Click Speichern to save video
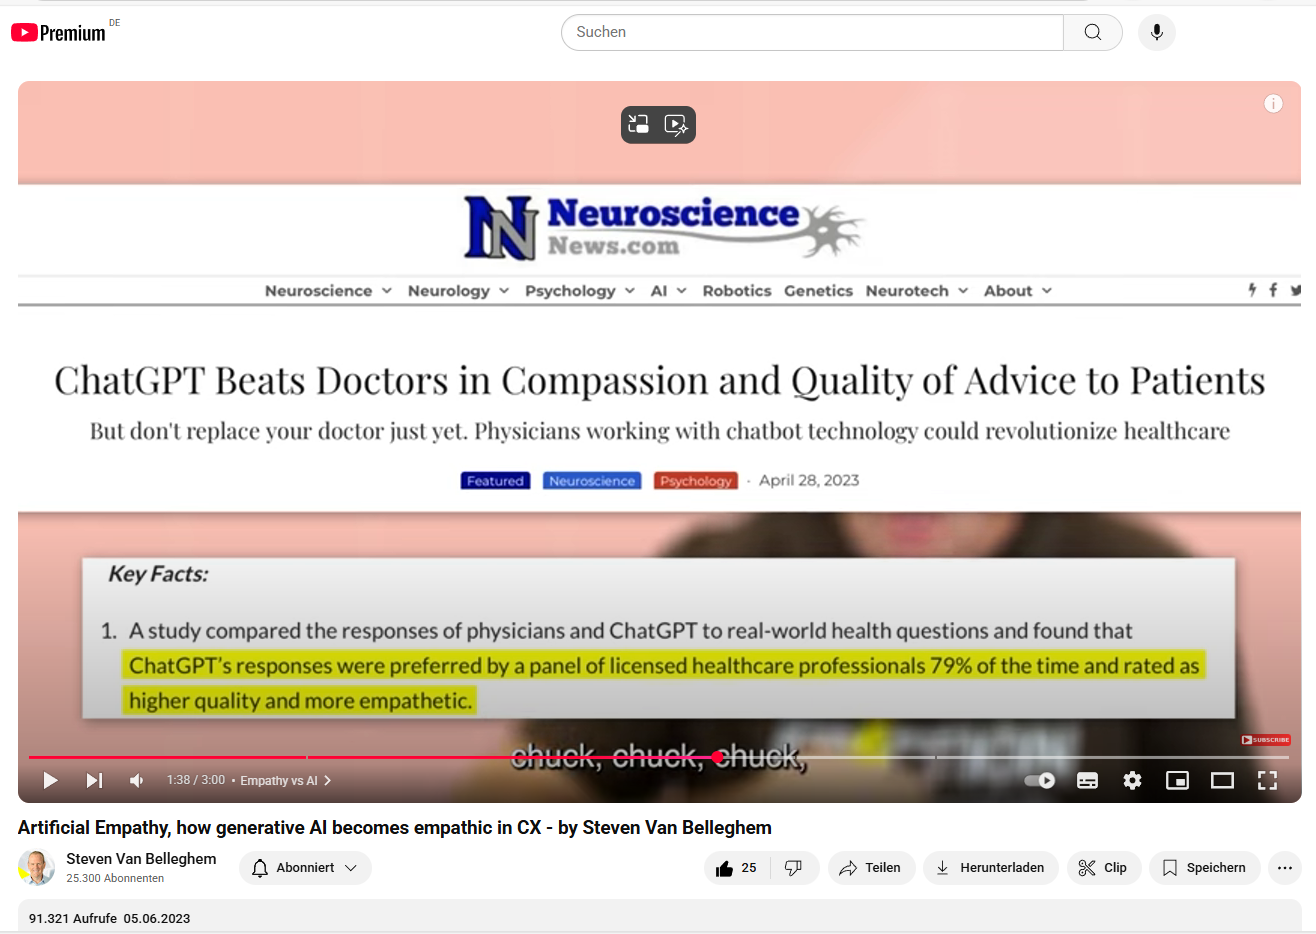Screen dimensions: 1316x934 [1205, 868]
